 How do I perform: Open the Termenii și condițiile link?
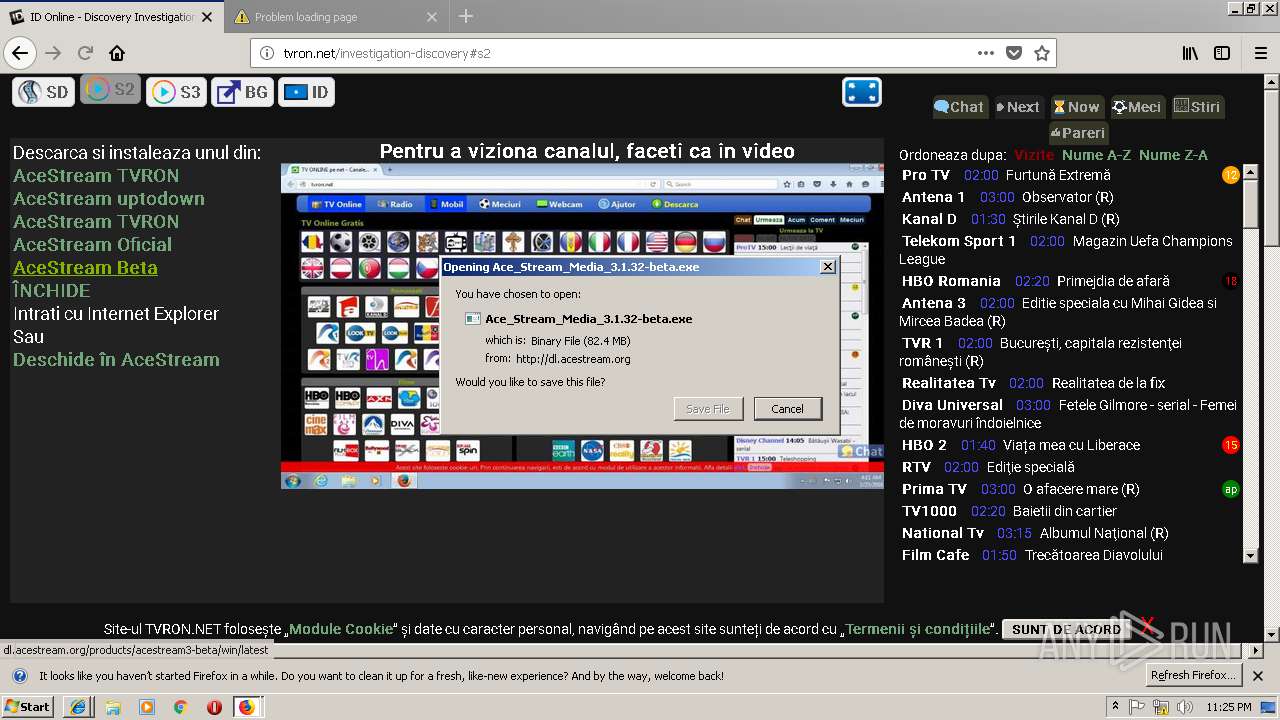click(x=918, y=629)
